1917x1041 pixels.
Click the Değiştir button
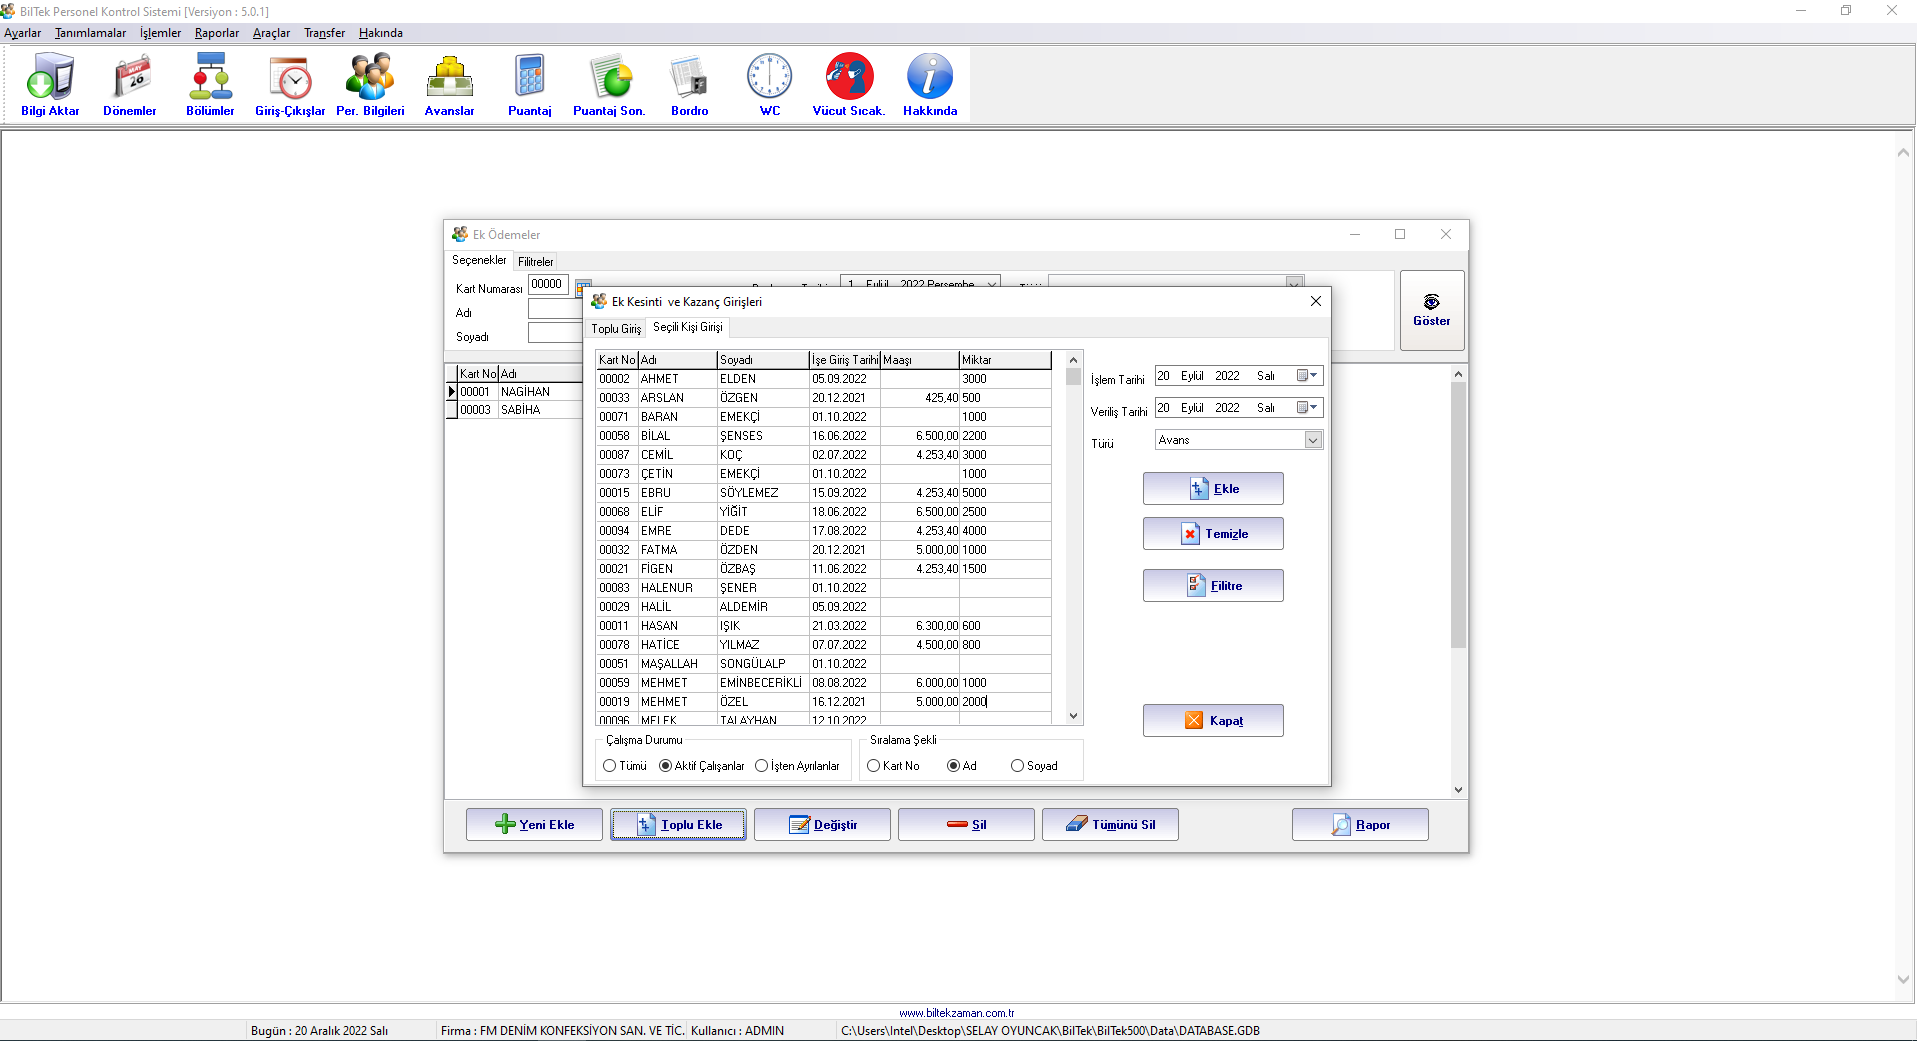click(822, 825)
